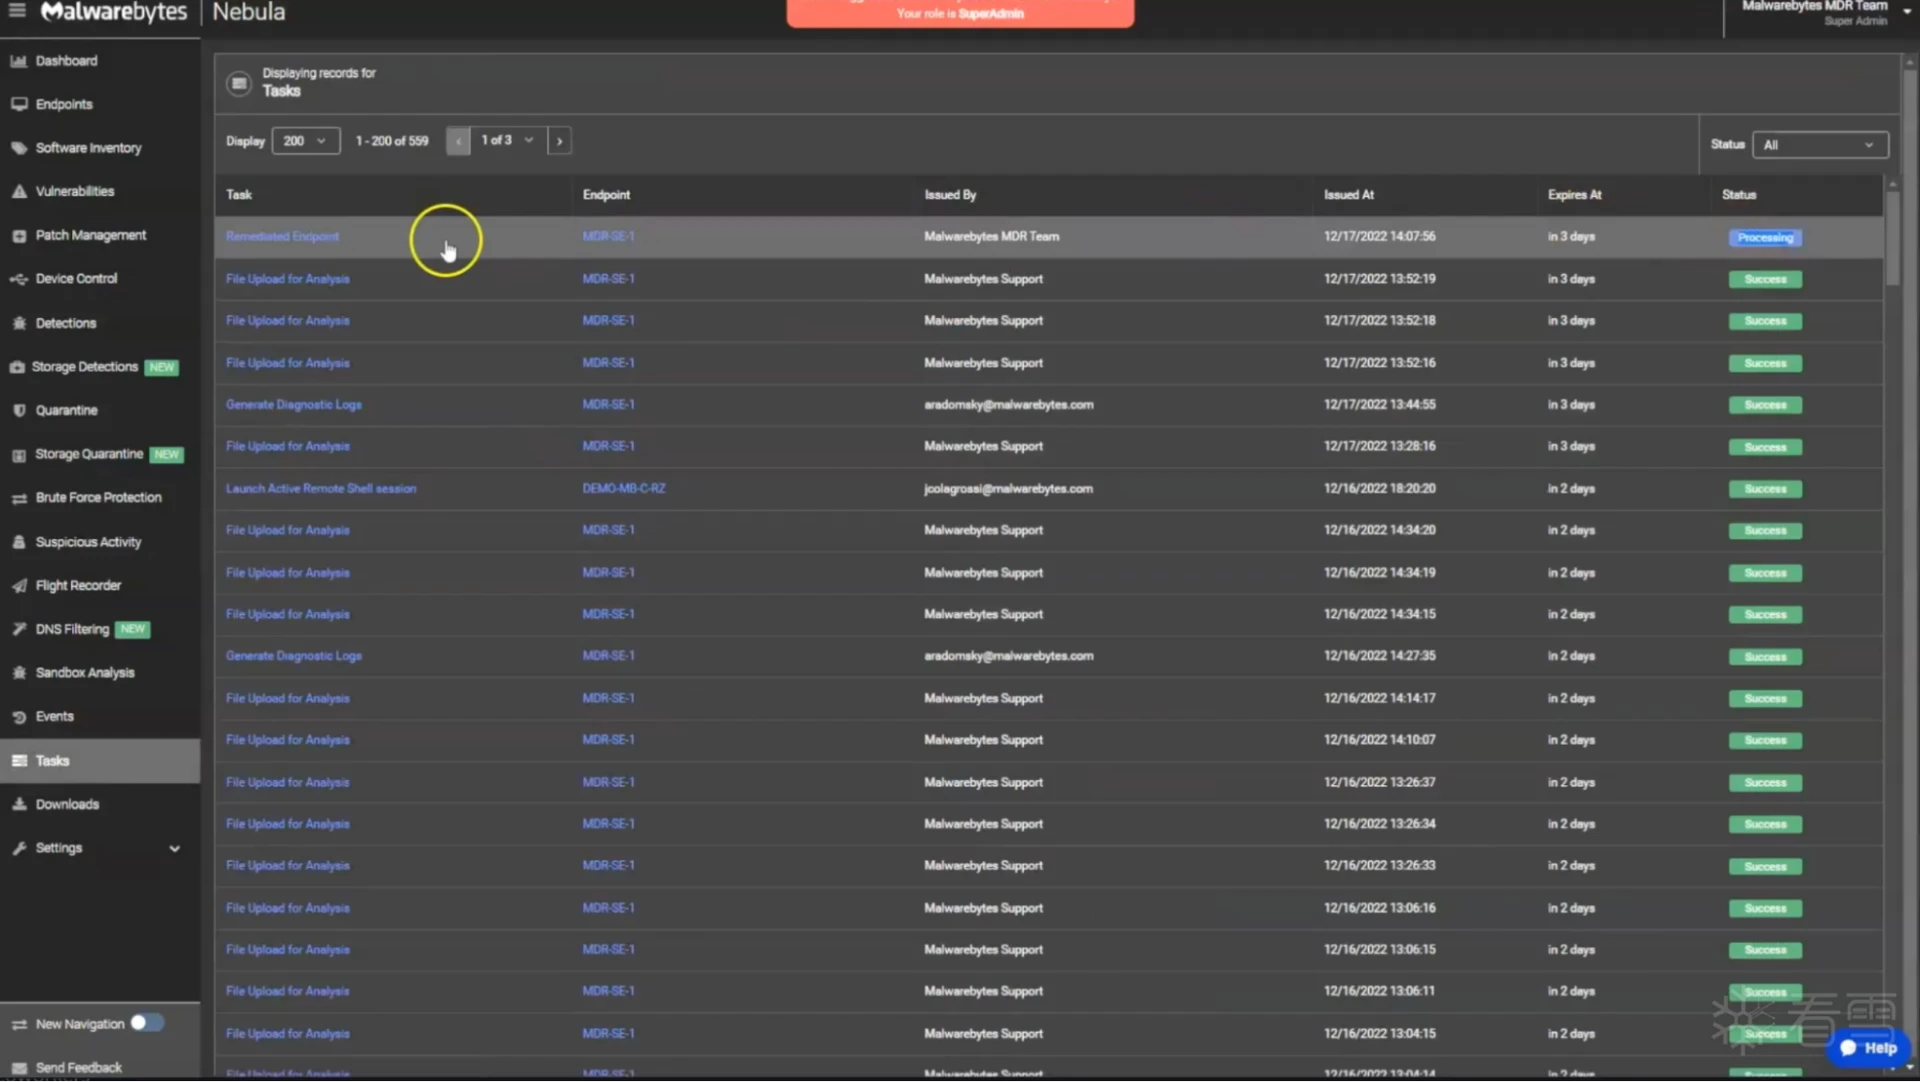Open the Help chat bubble
1920x1082 pixels.
1868,1047
